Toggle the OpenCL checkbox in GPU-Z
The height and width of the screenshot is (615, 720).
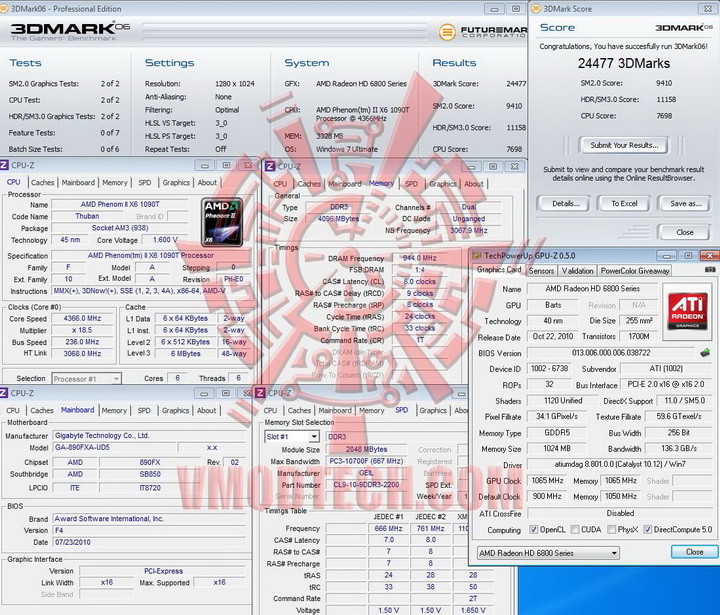(533, 530)
